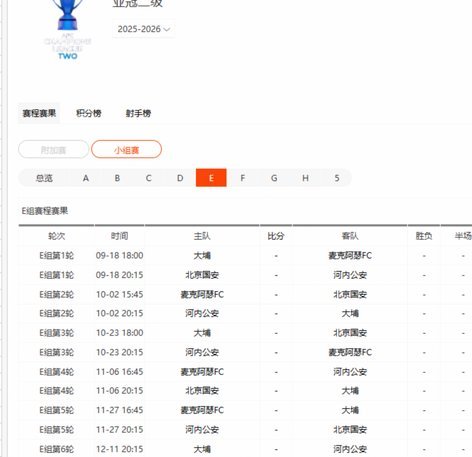472x457 pixels.
Task: Choose the 小组赛 stage button
Action: (x=126, y=150)
